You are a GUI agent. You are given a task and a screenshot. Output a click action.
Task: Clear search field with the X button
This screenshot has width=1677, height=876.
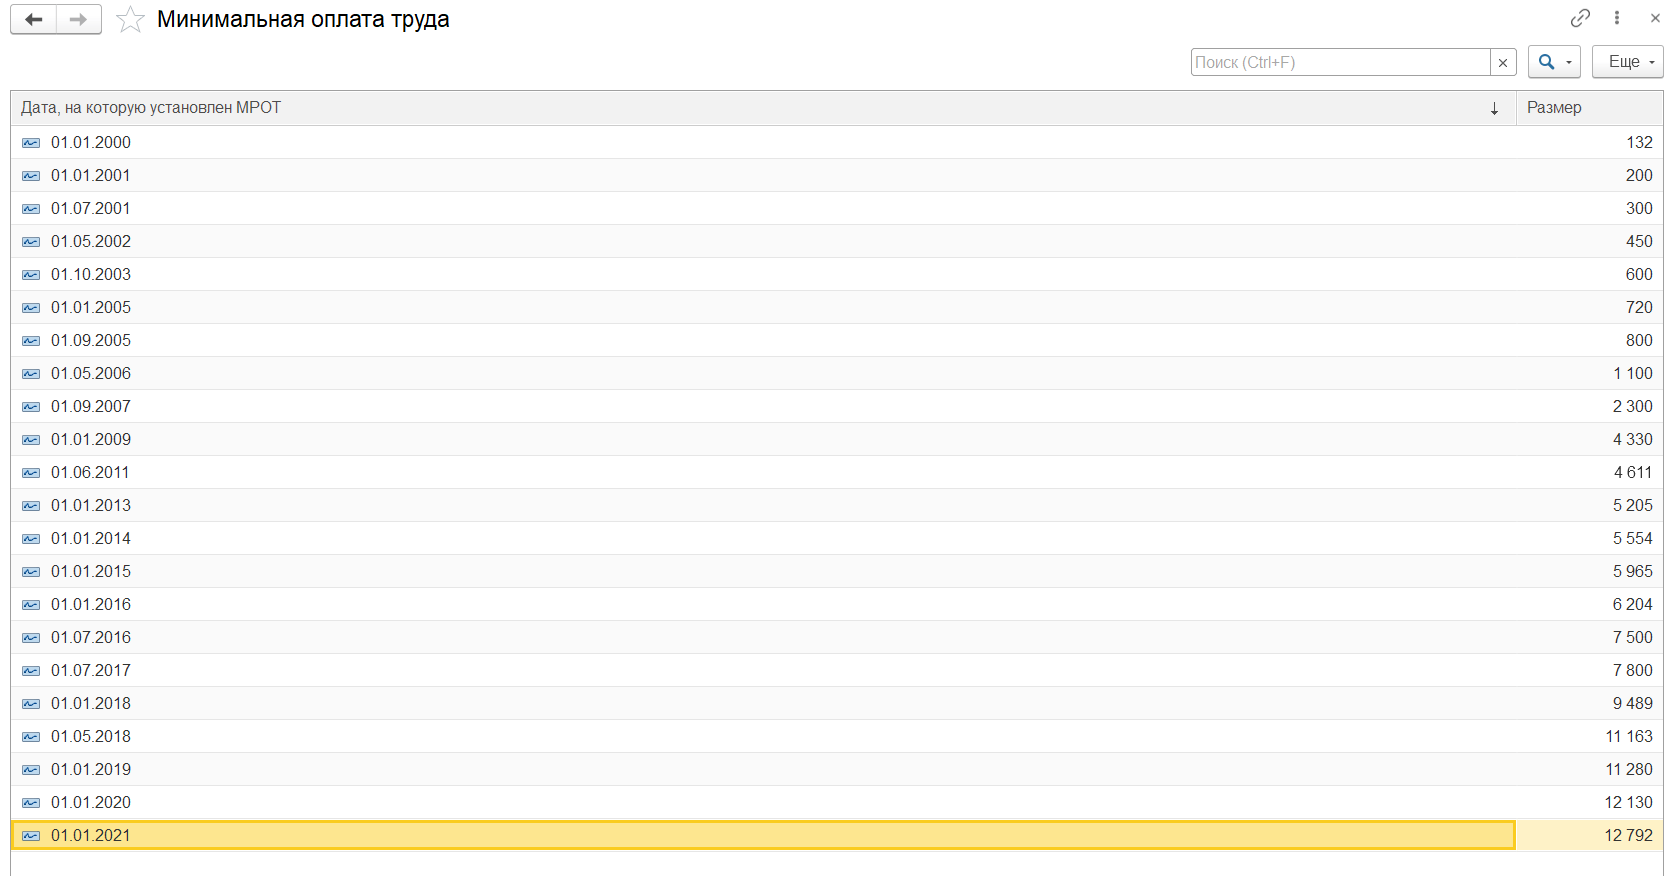[1502, 62]
